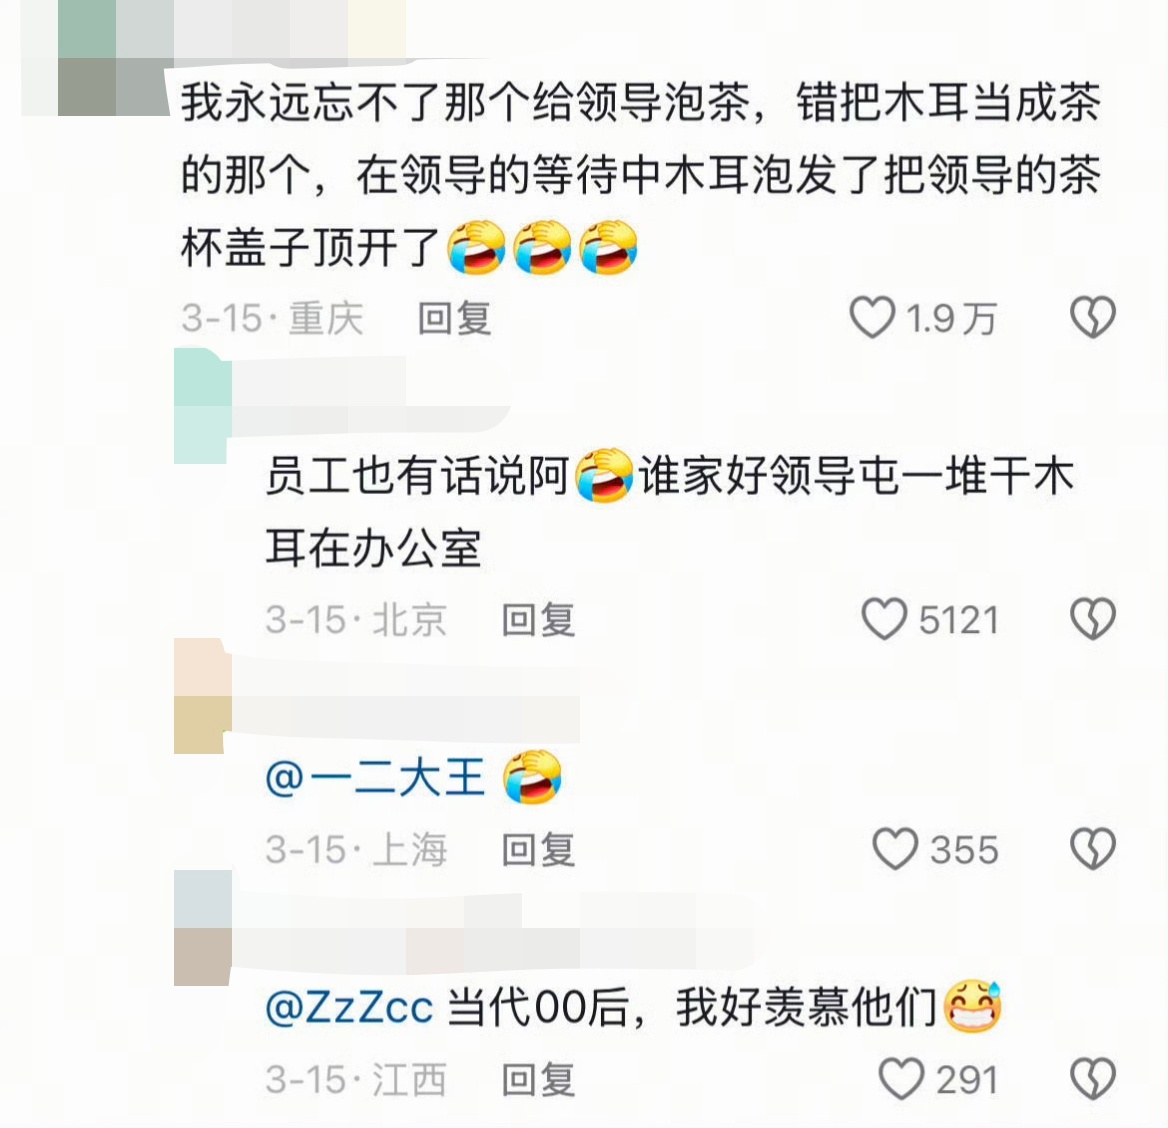Viewport: 1168px width, 1128px height.
Task: Like the Beijing reply with 5121 likes
Action: 884,618
